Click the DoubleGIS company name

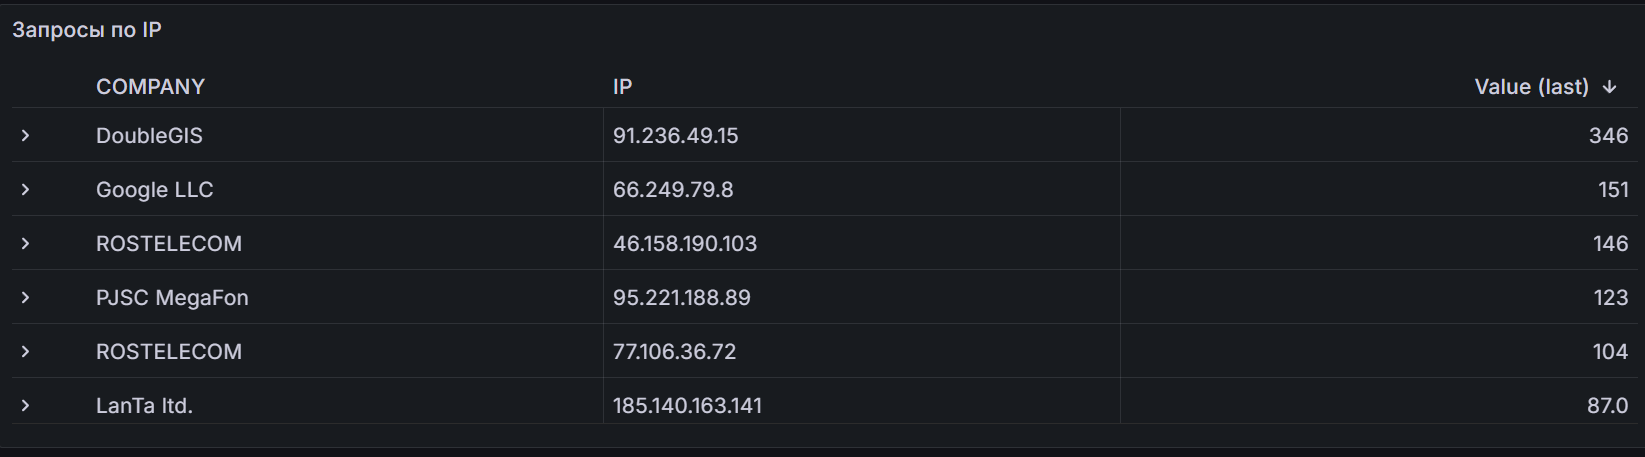(x=149, y=135)
